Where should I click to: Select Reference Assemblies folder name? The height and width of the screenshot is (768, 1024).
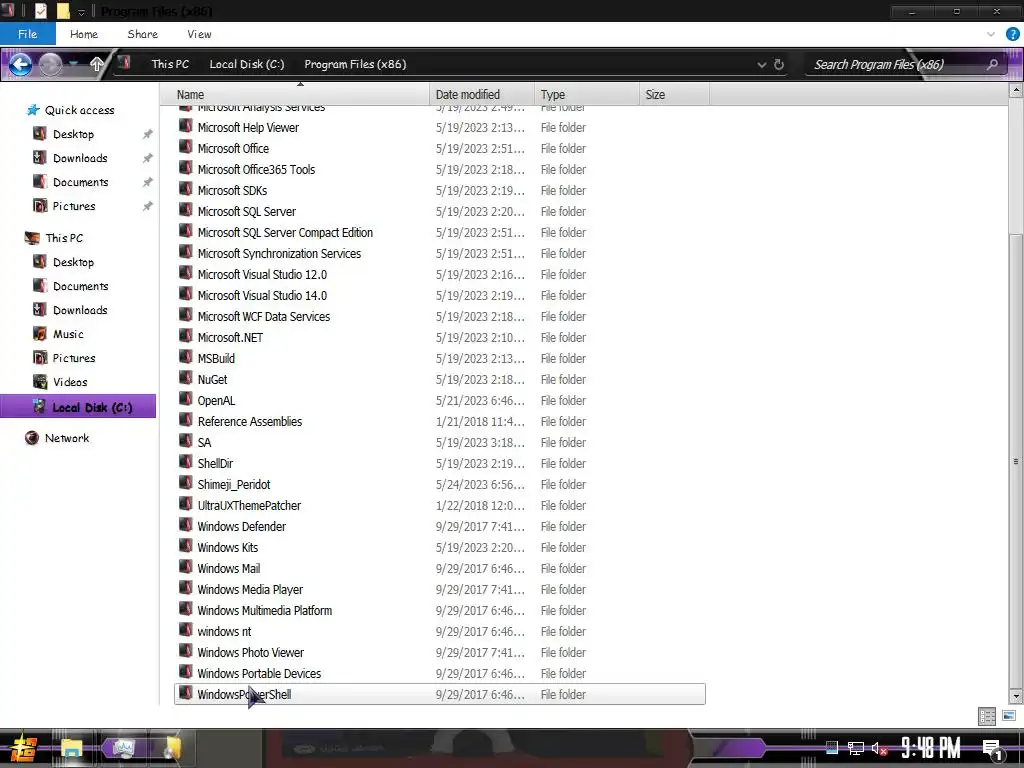249,421
